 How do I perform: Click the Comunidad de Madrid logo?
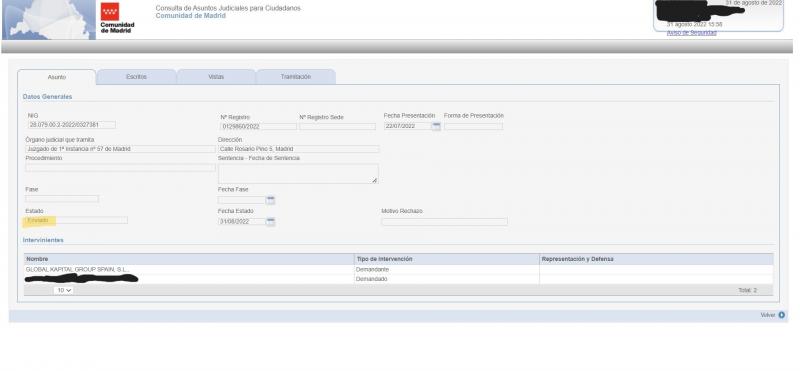point(117,19)
